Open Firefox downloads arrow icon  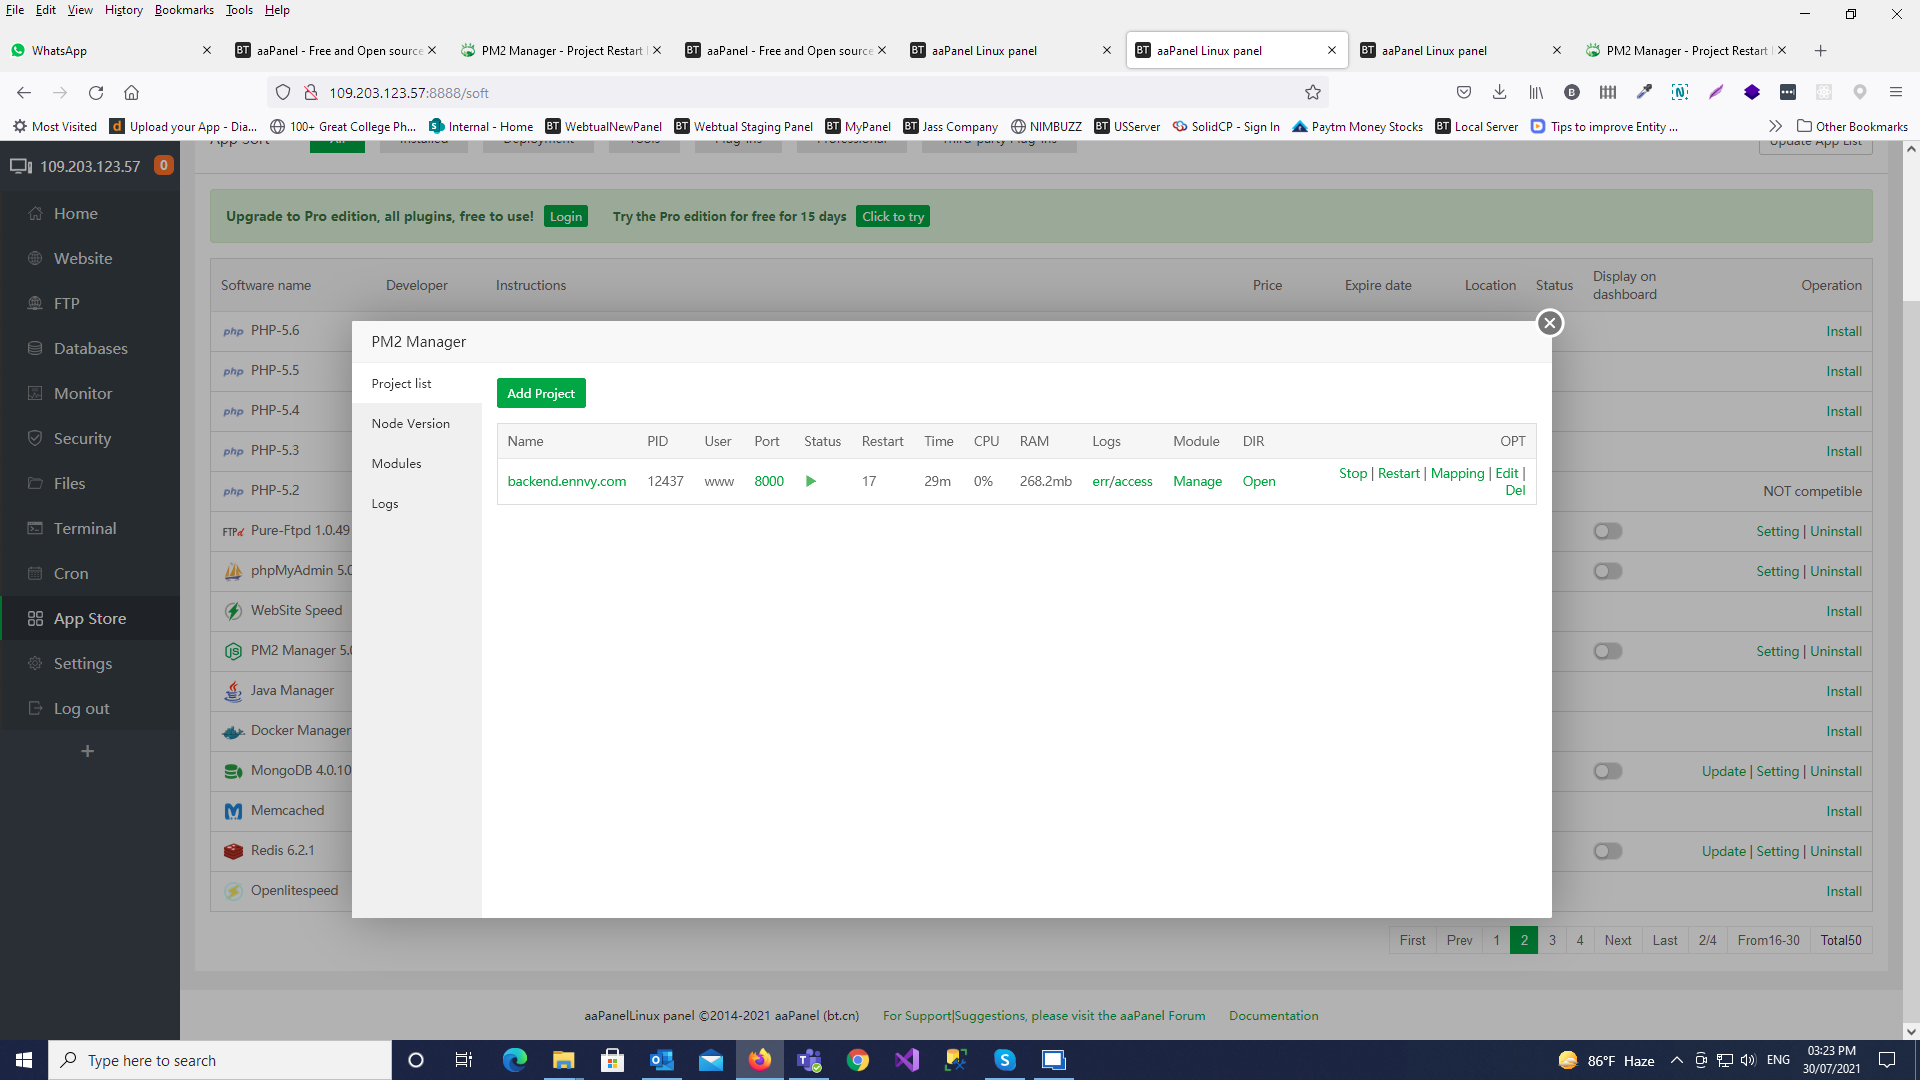(1499, 92)
